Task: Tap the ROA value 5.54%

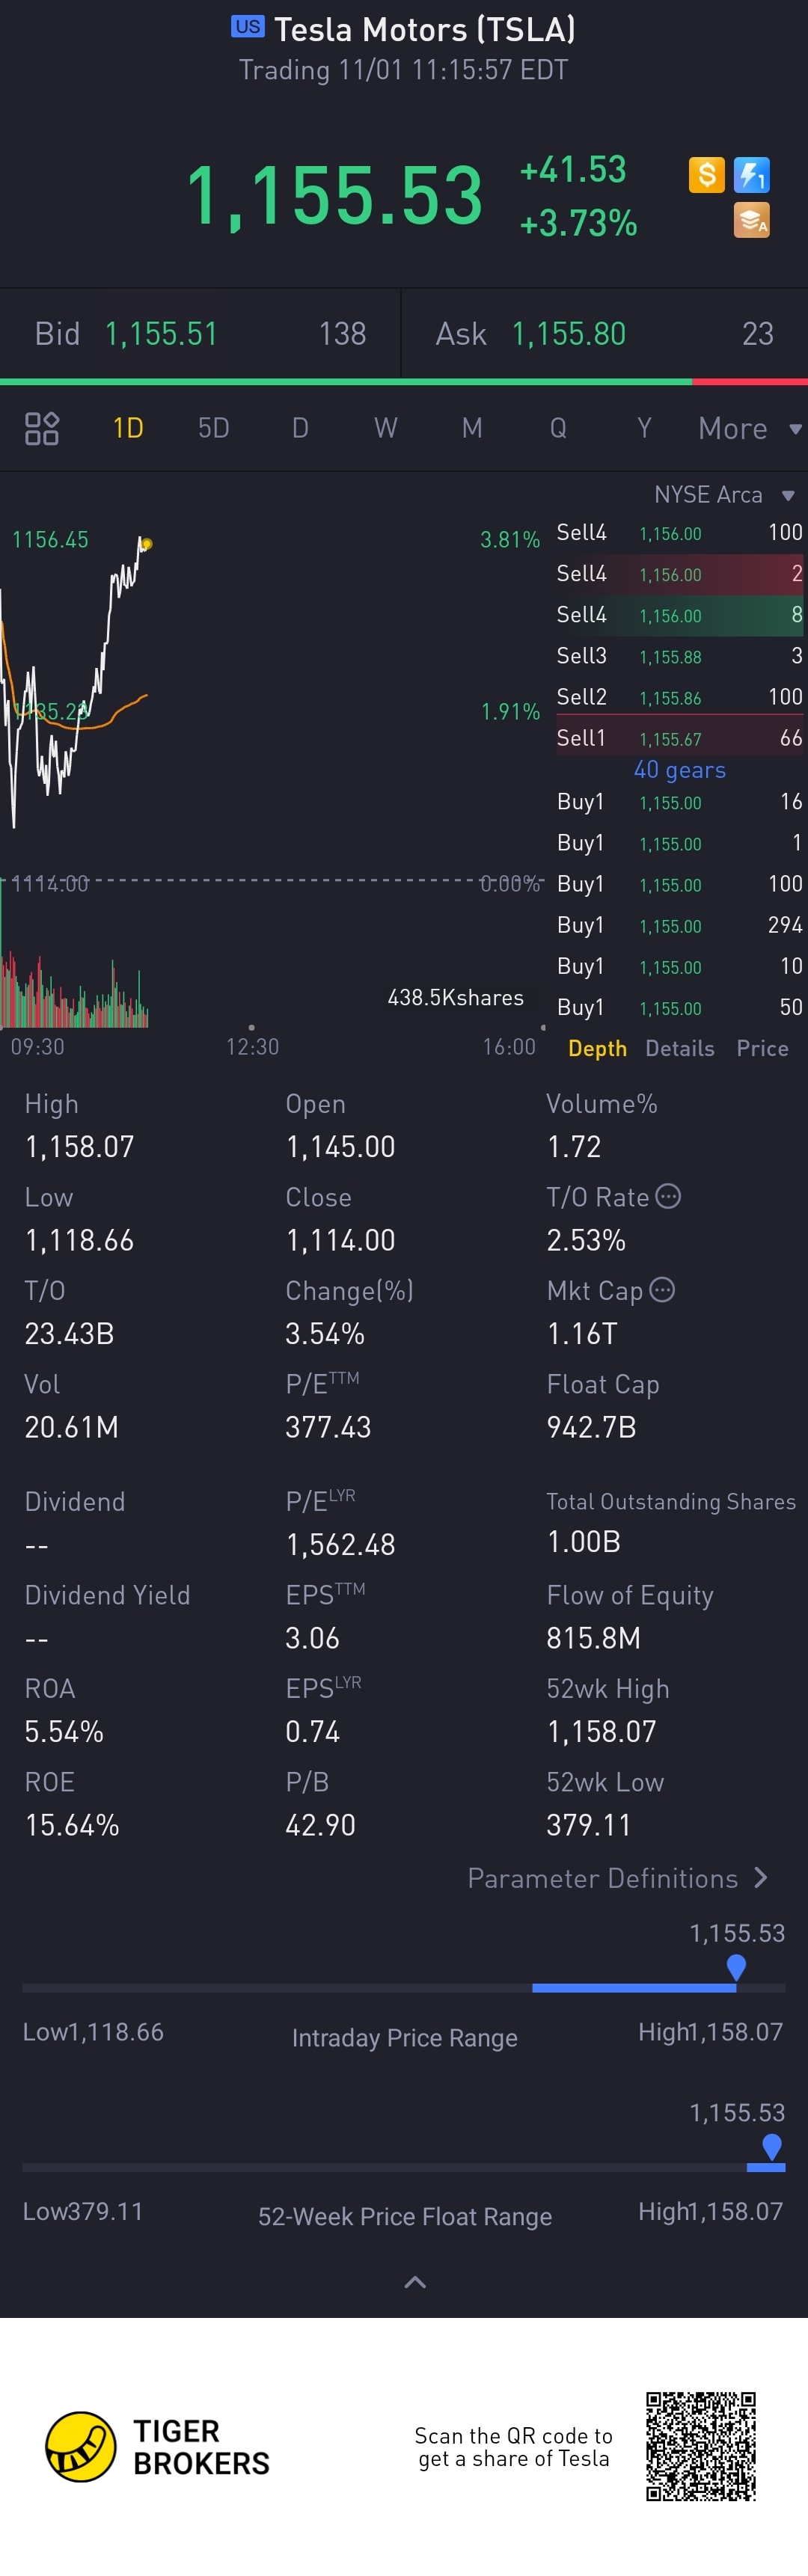Action: tap(64, 1732)
